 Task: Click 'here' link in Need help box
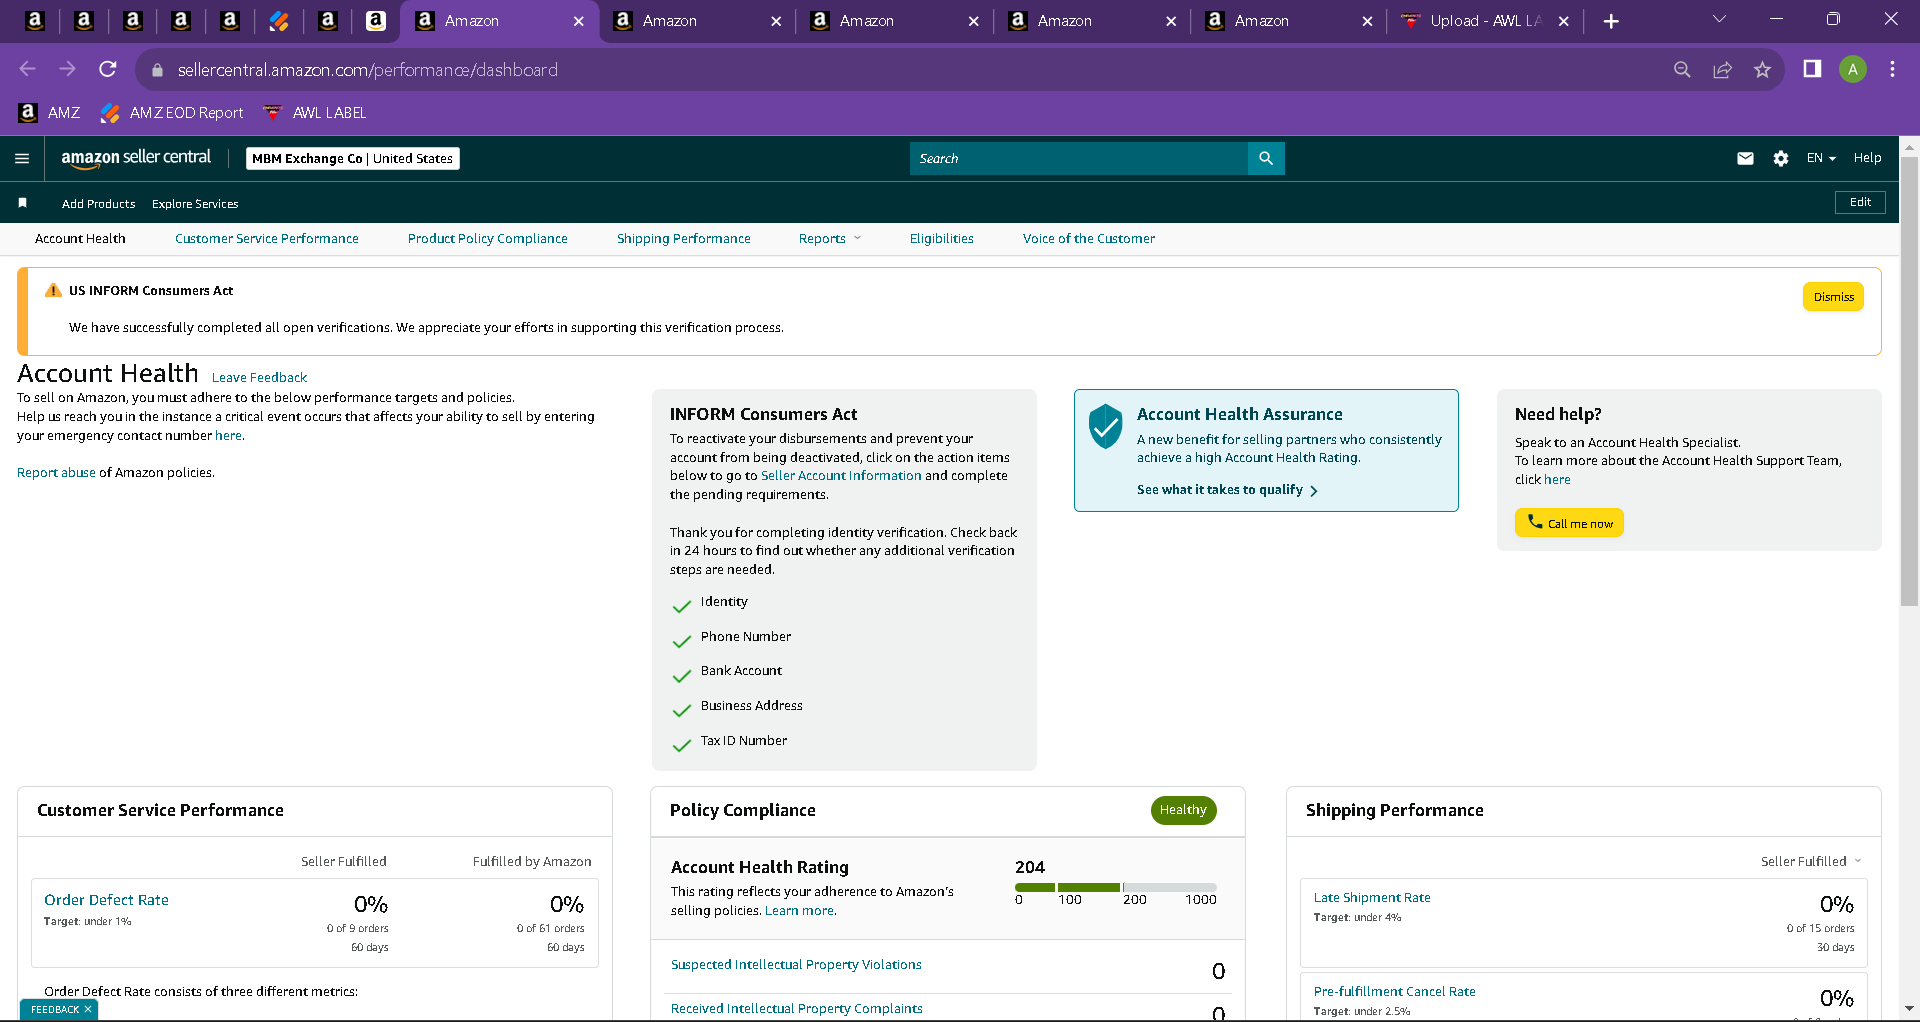click(x=1557, y=480)
